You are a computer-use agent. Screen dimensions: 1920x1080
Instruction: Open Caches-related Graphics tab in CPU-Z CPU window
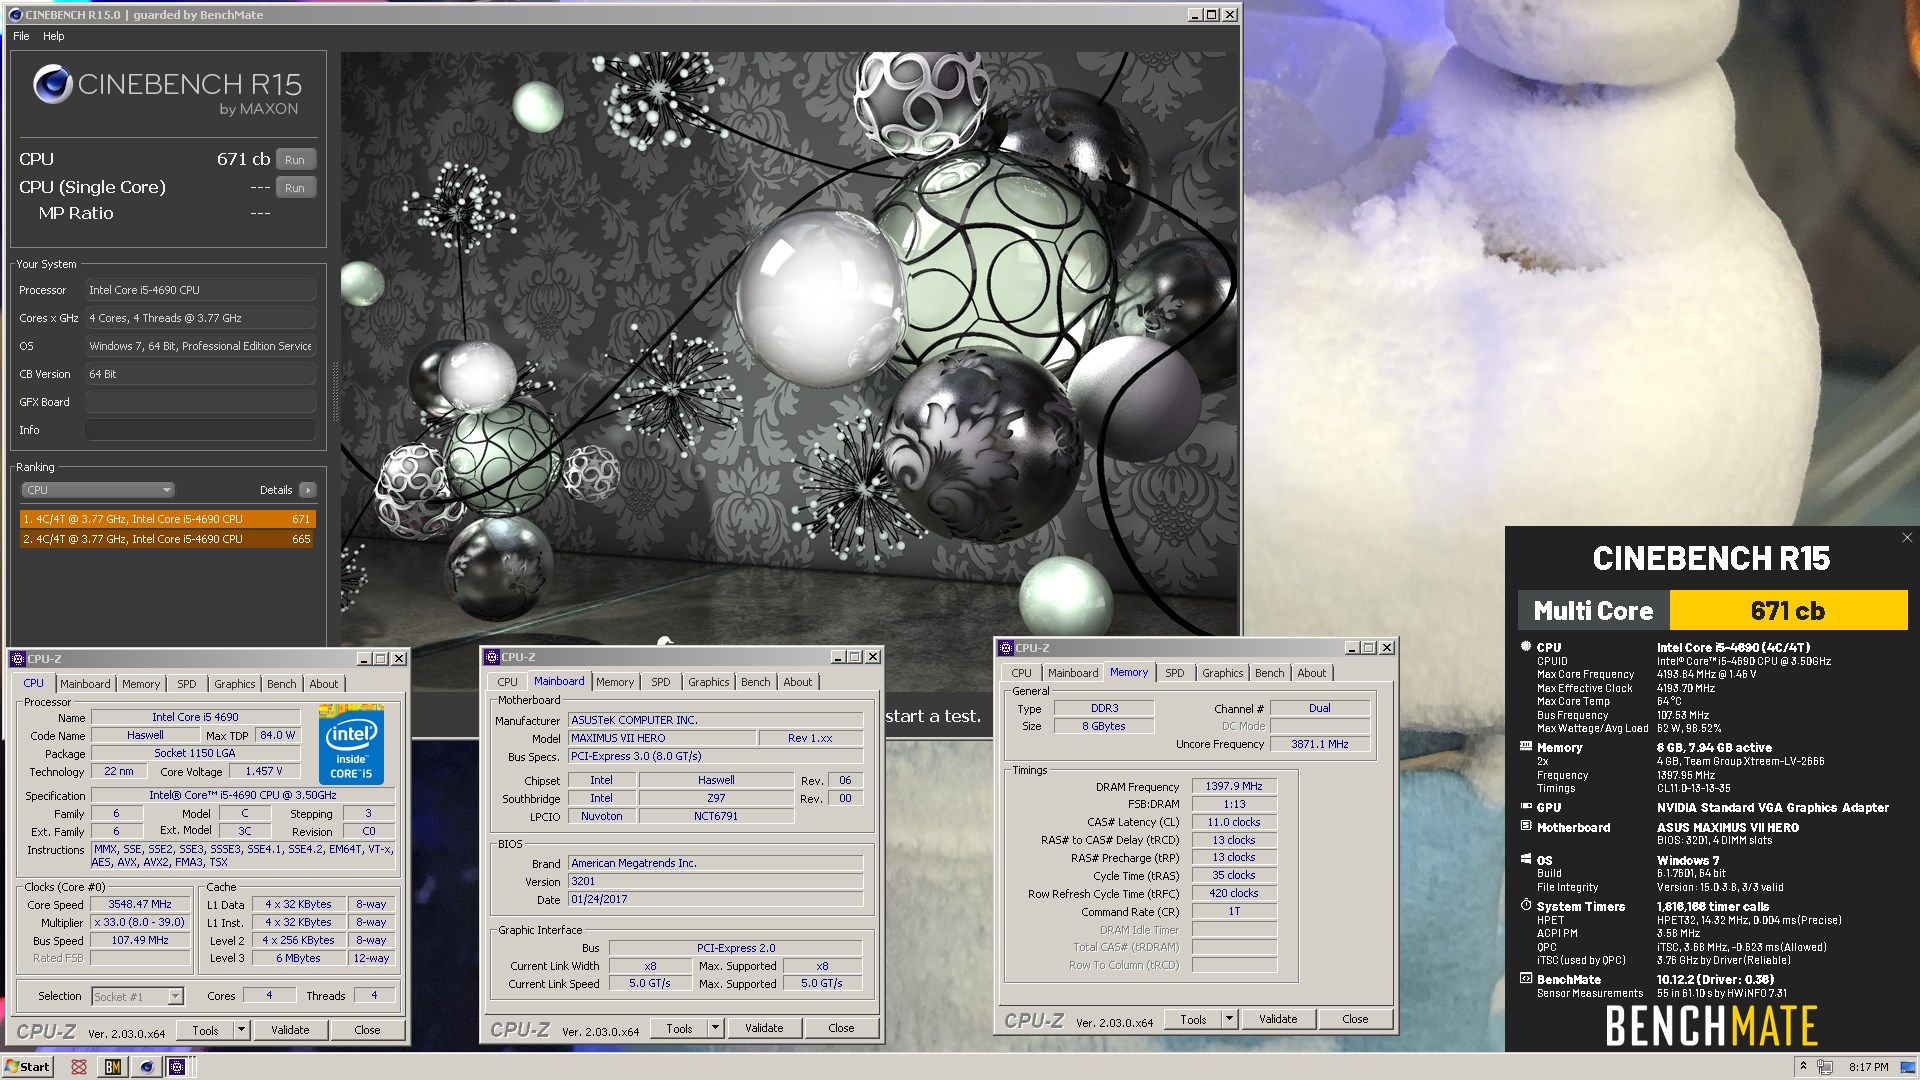click(234, 684)
